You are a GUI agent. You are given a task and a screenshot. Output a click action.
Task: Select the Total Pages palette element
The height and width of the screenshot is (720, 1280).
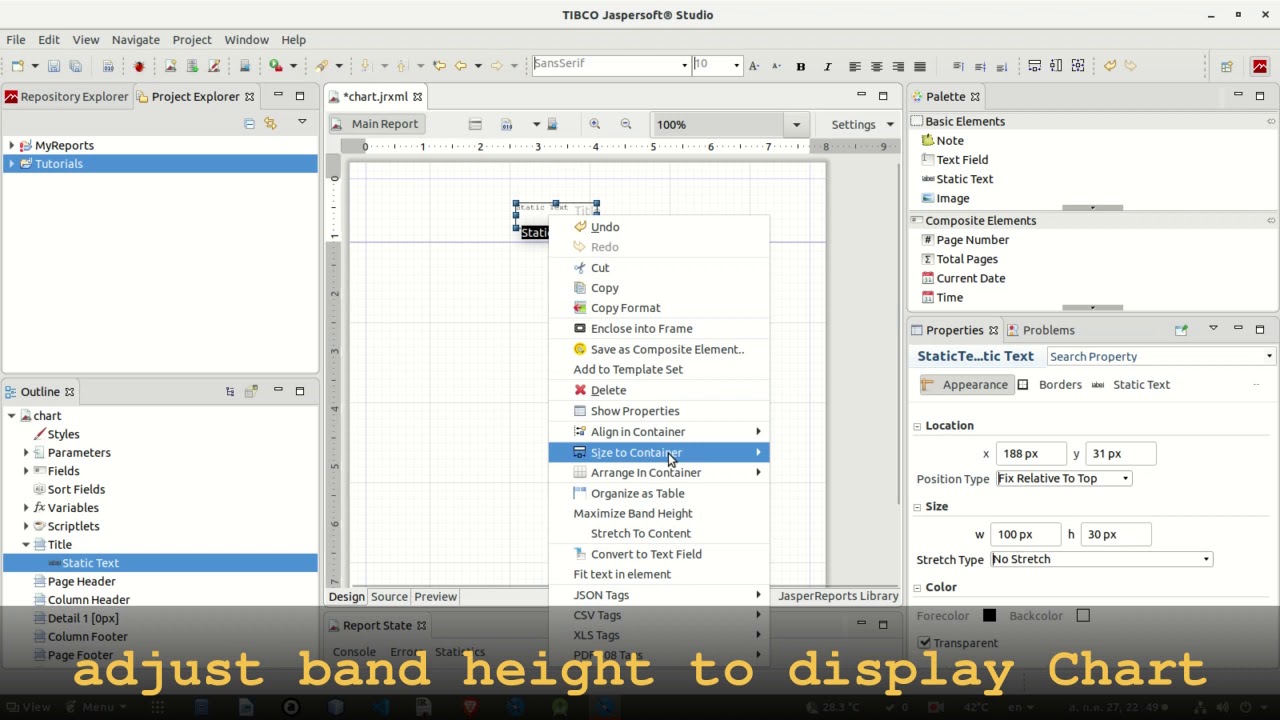pyautogui.click(x=959, y=259)
